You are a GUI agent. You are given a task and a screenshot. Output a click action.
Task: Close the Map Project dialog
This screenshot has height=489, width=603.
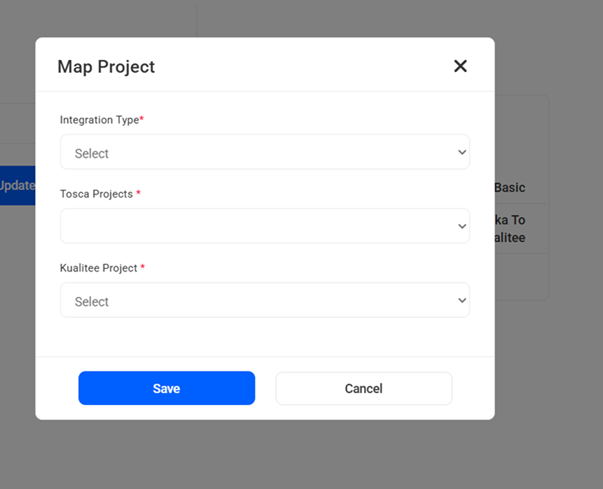coord(460,66)
